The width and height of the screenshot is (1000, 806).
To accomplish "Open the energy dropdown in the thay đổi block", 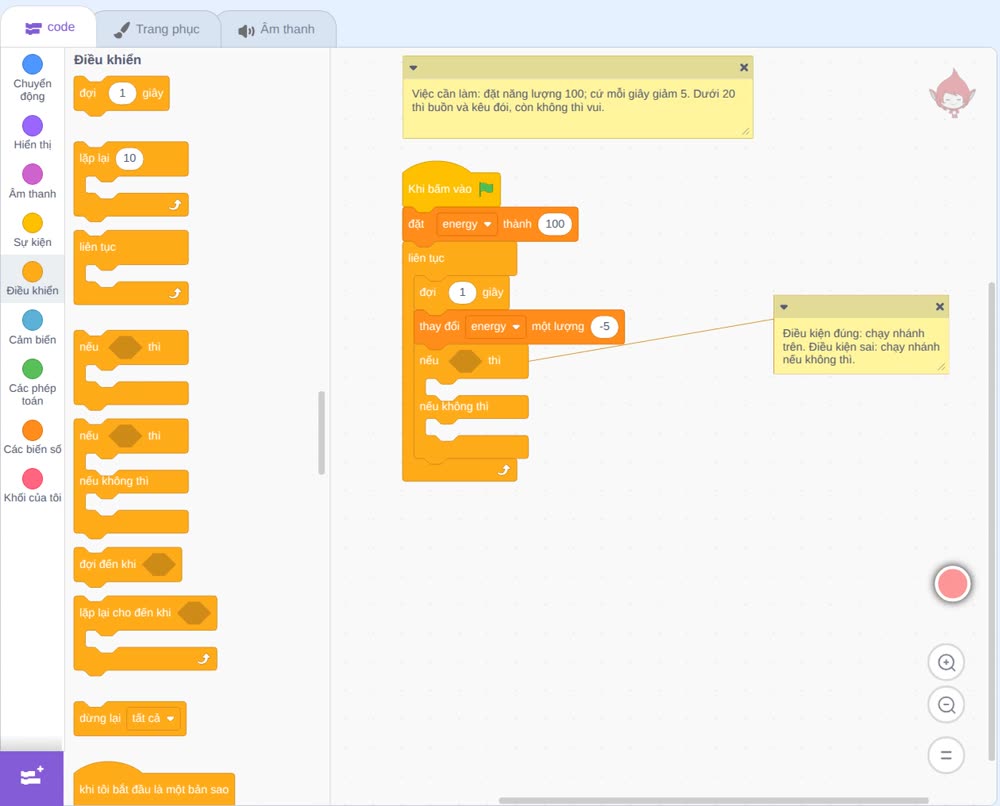I will 496,326.
